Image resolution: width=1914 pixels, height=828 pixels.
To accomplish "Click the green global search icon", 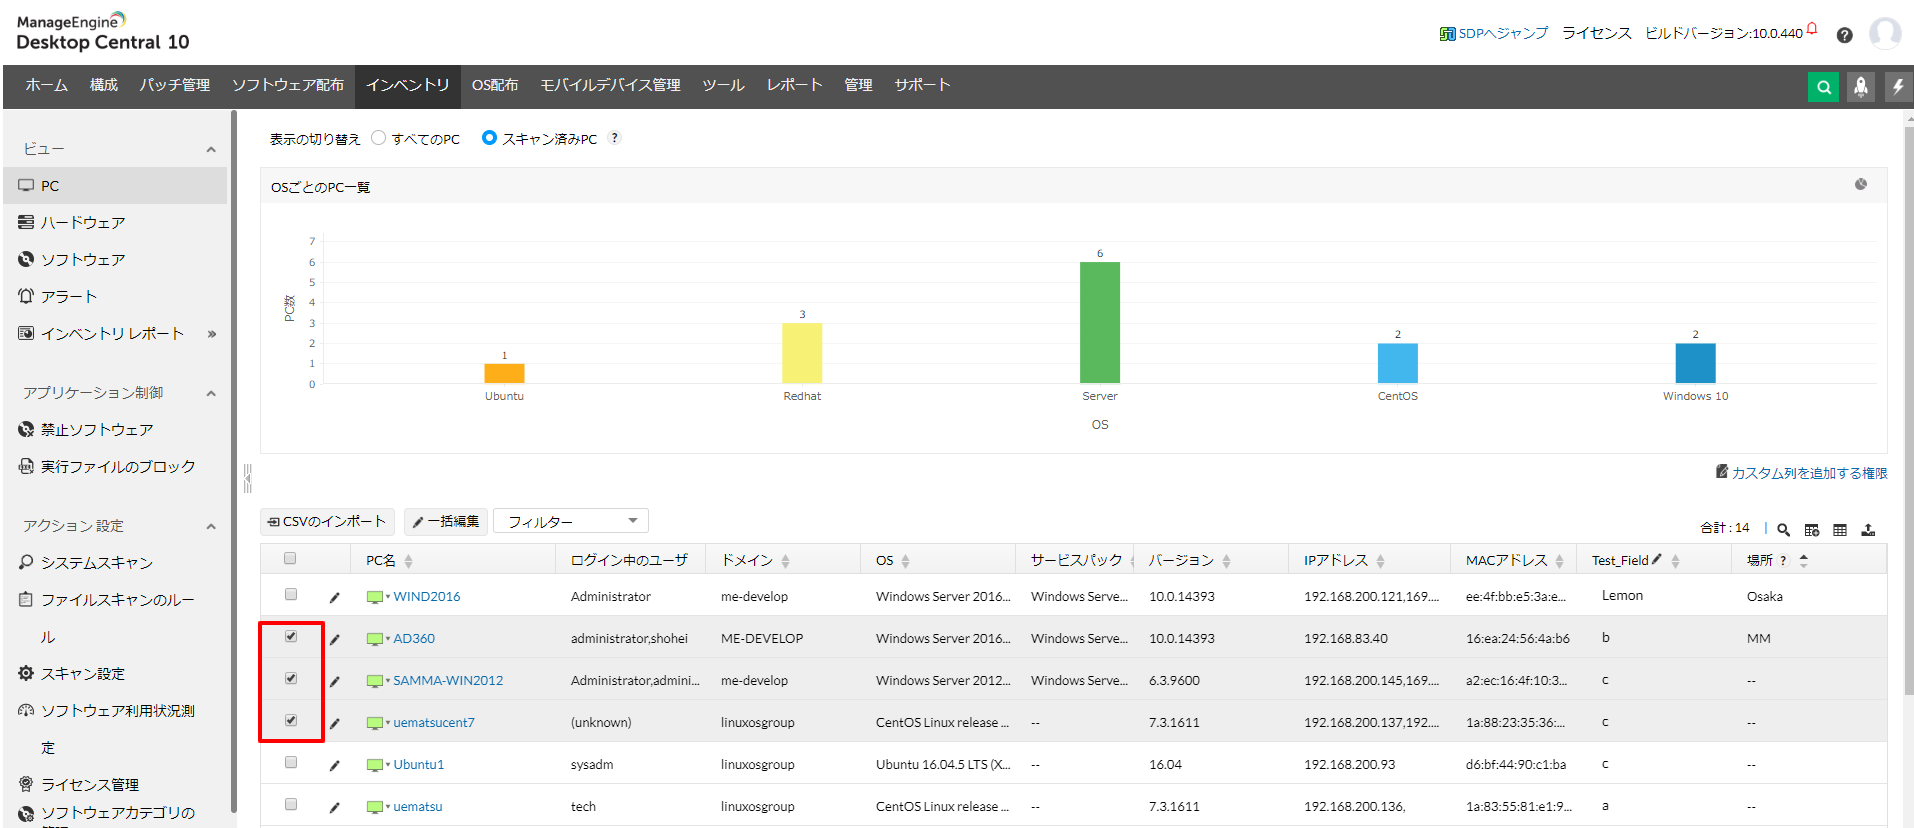I will [1823, 87].
